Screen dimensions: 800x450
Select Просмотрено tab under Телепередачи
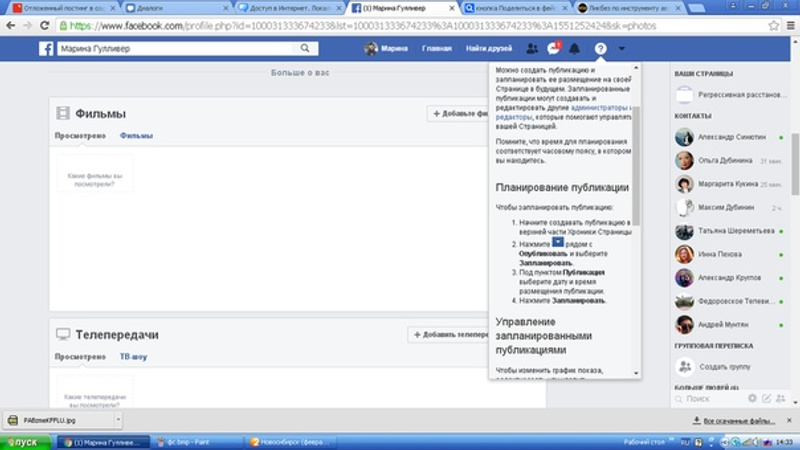click(x=80, y=357)
